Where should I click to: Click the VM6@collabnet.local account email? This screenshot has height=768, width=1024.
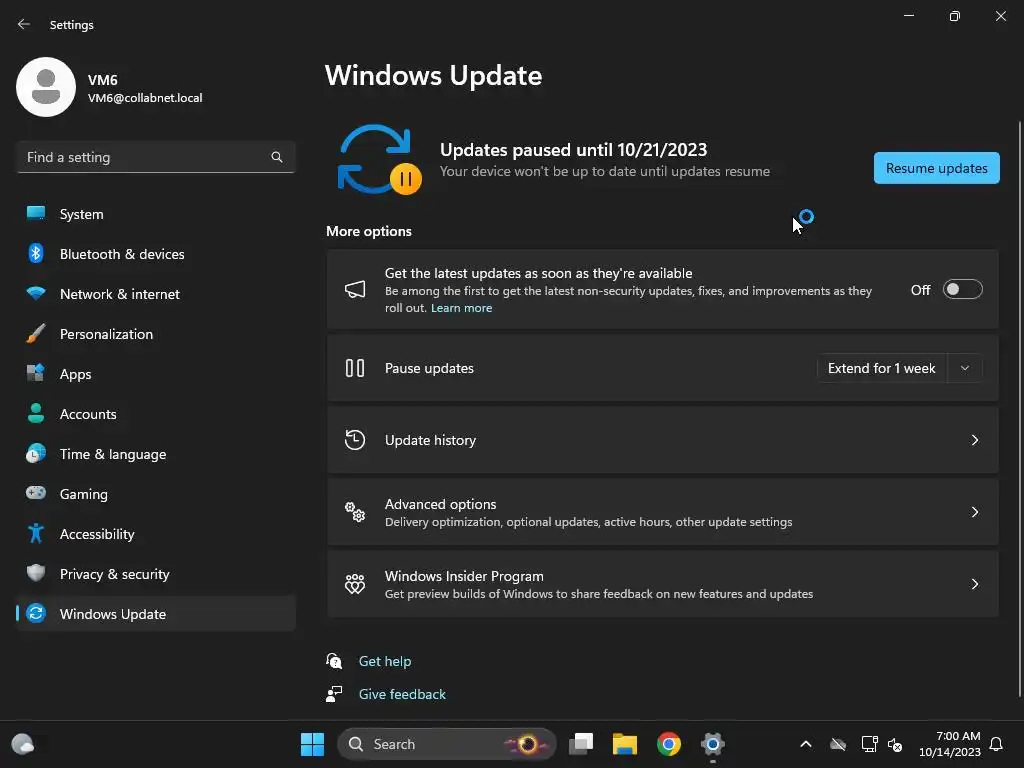coord(145,98)
